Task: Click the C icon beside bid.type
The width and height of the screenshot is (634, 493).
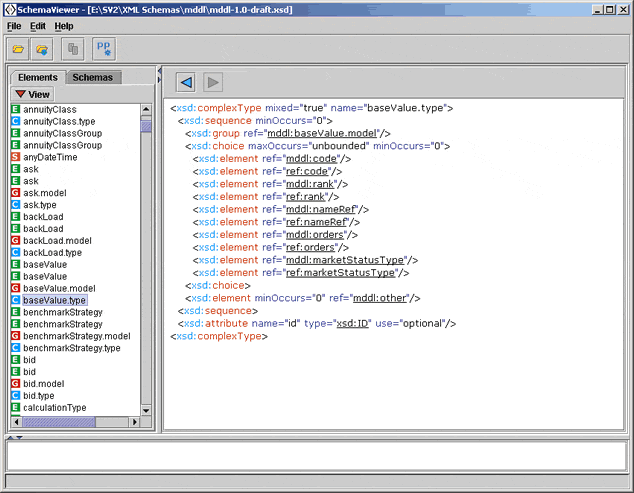Action: click(16, 396)
